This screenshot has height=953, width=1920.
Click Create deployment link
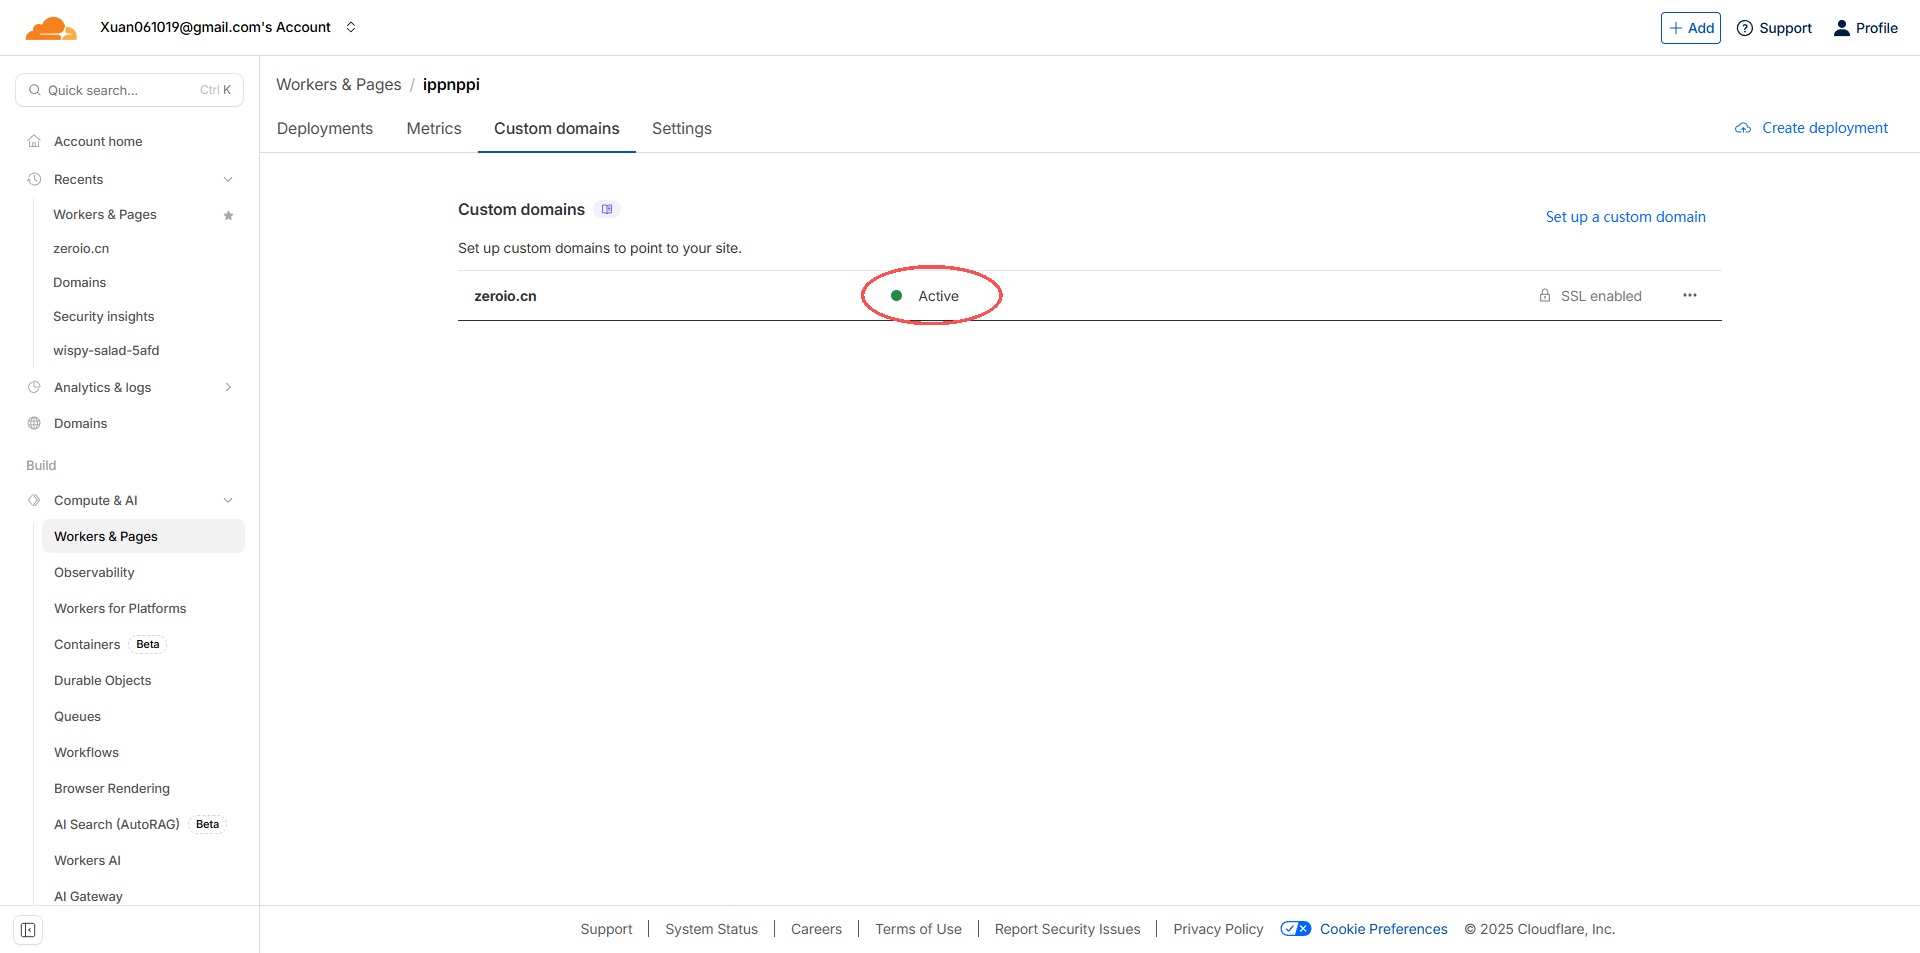point(1812,128)
